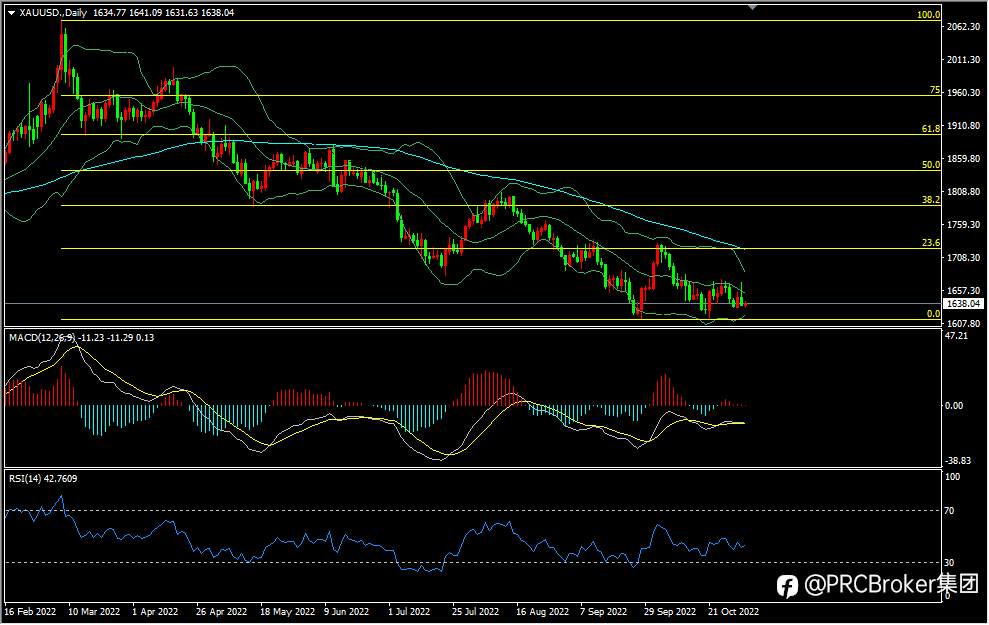
Task: Click the 1960.30 price scale value
Action: pyautogui.click(x=963, y=93)
